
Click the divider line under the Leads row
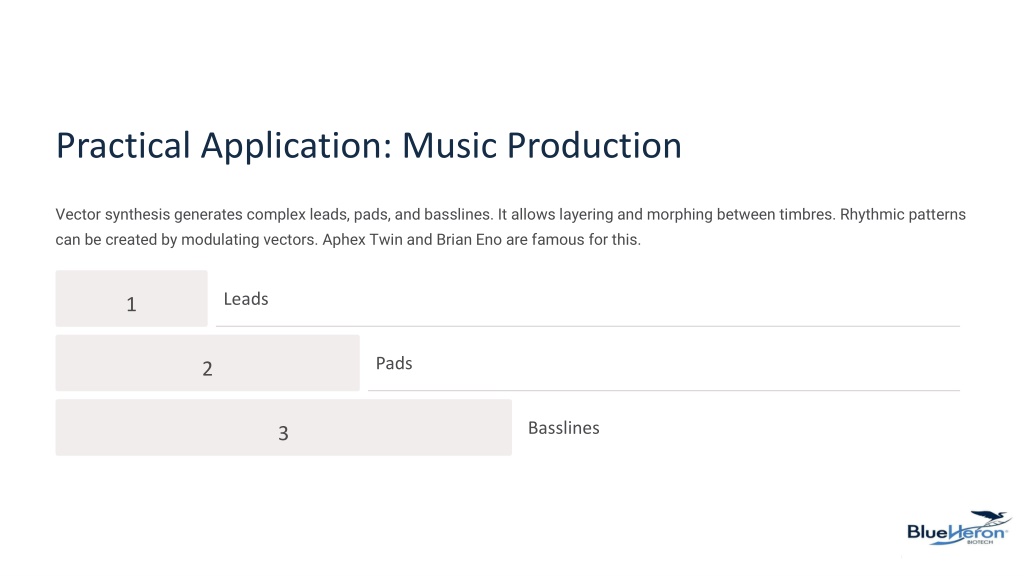coord(588,326)
